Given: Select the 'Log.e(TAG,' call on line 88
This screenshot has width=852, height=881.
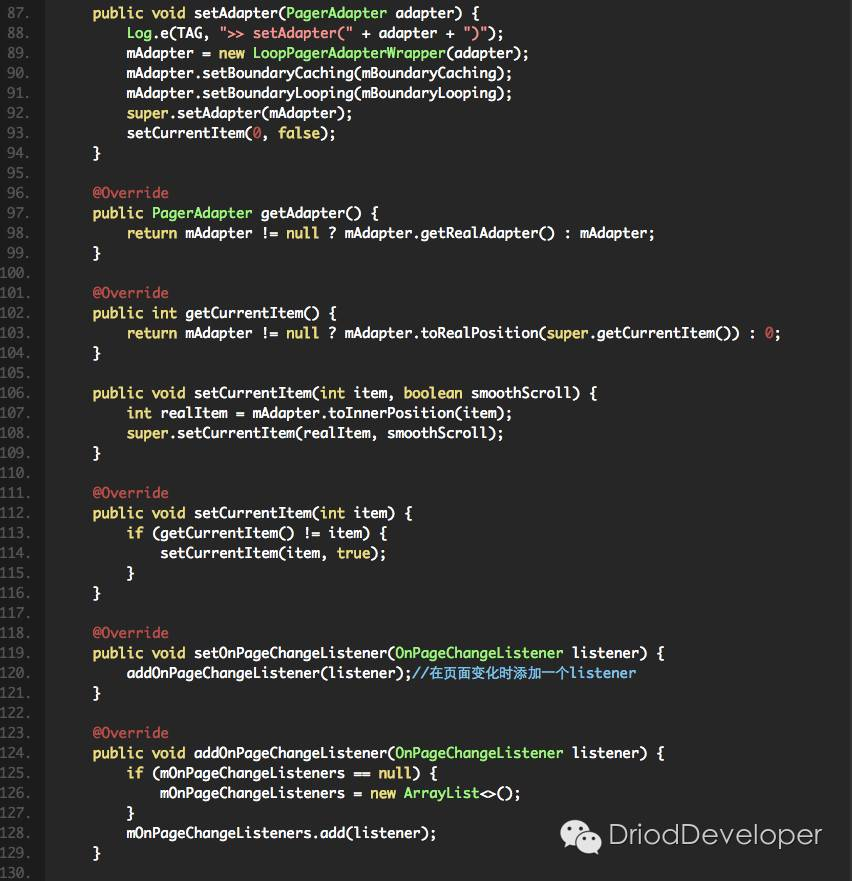Looking at the screenshot, I should tap(167, 34).
